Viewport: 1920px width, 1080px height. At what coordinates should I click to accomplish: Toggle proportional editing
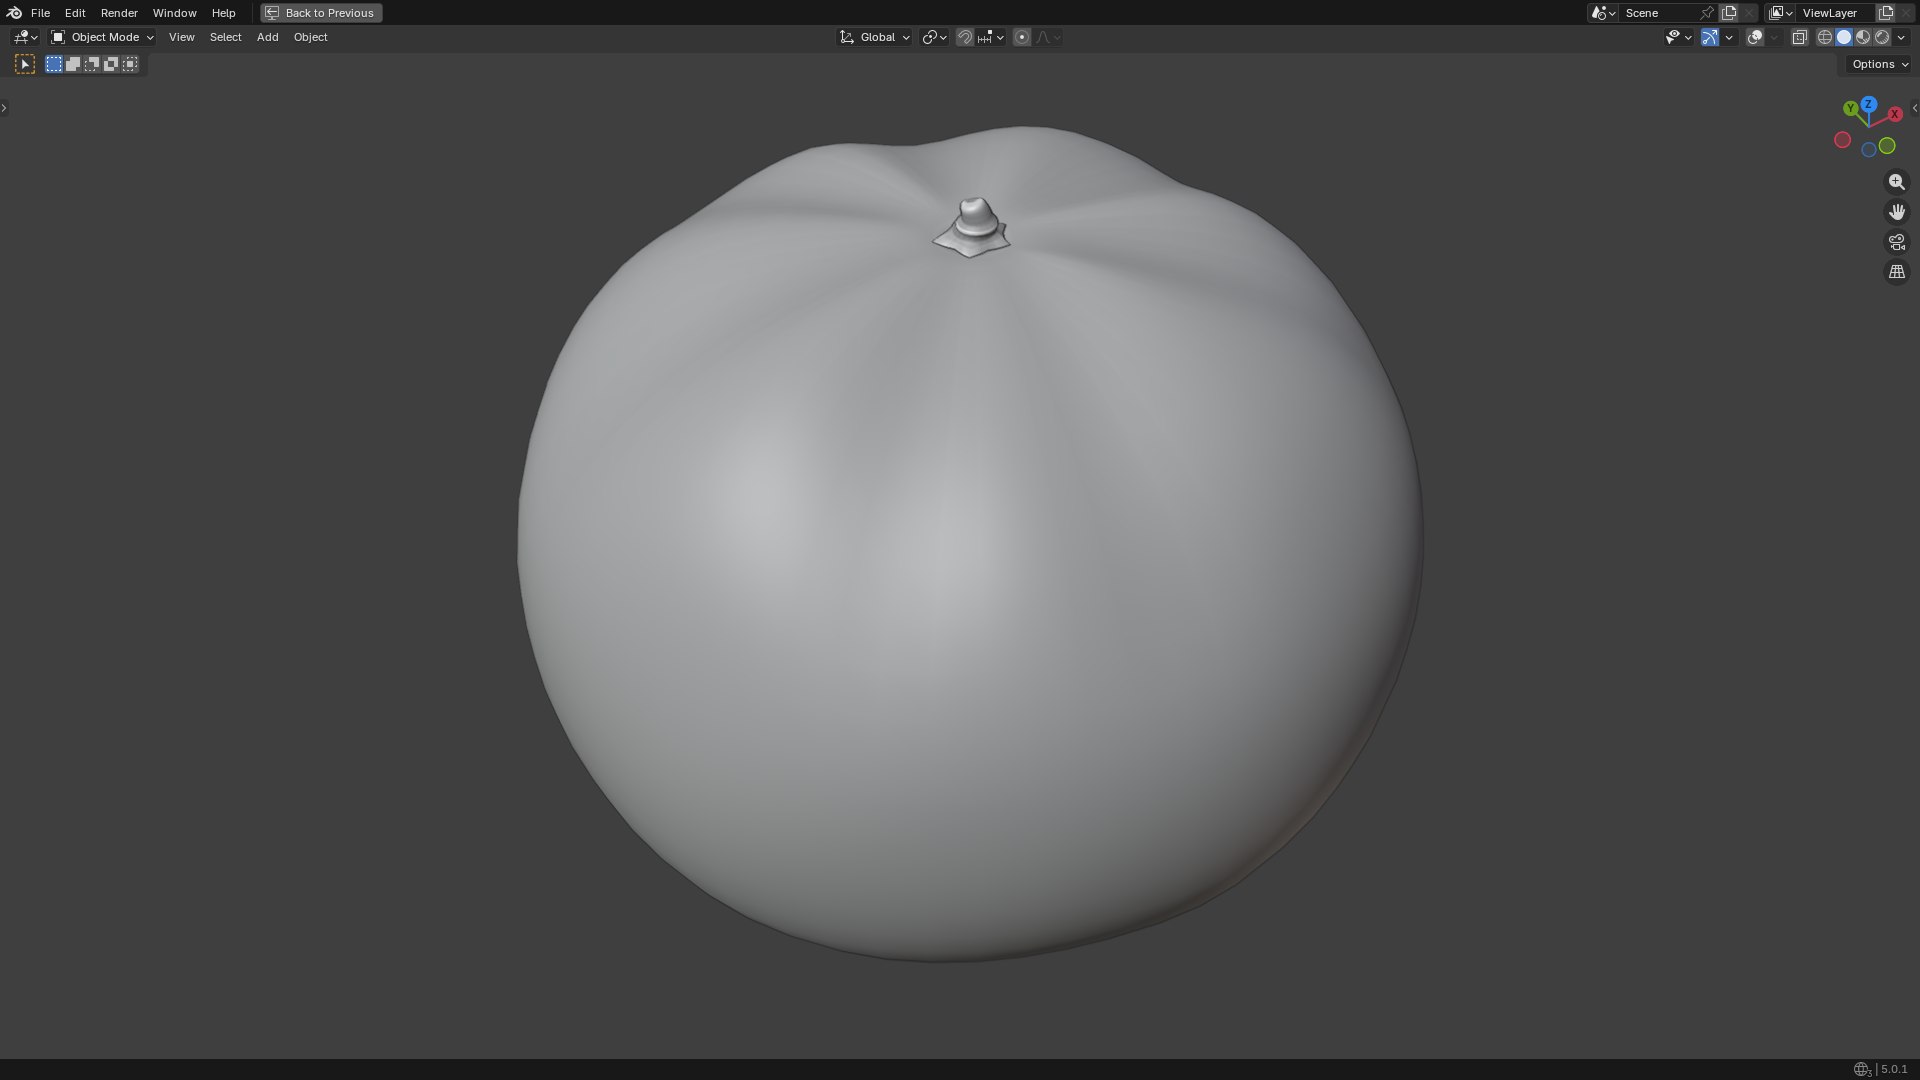click(1021, 37)
